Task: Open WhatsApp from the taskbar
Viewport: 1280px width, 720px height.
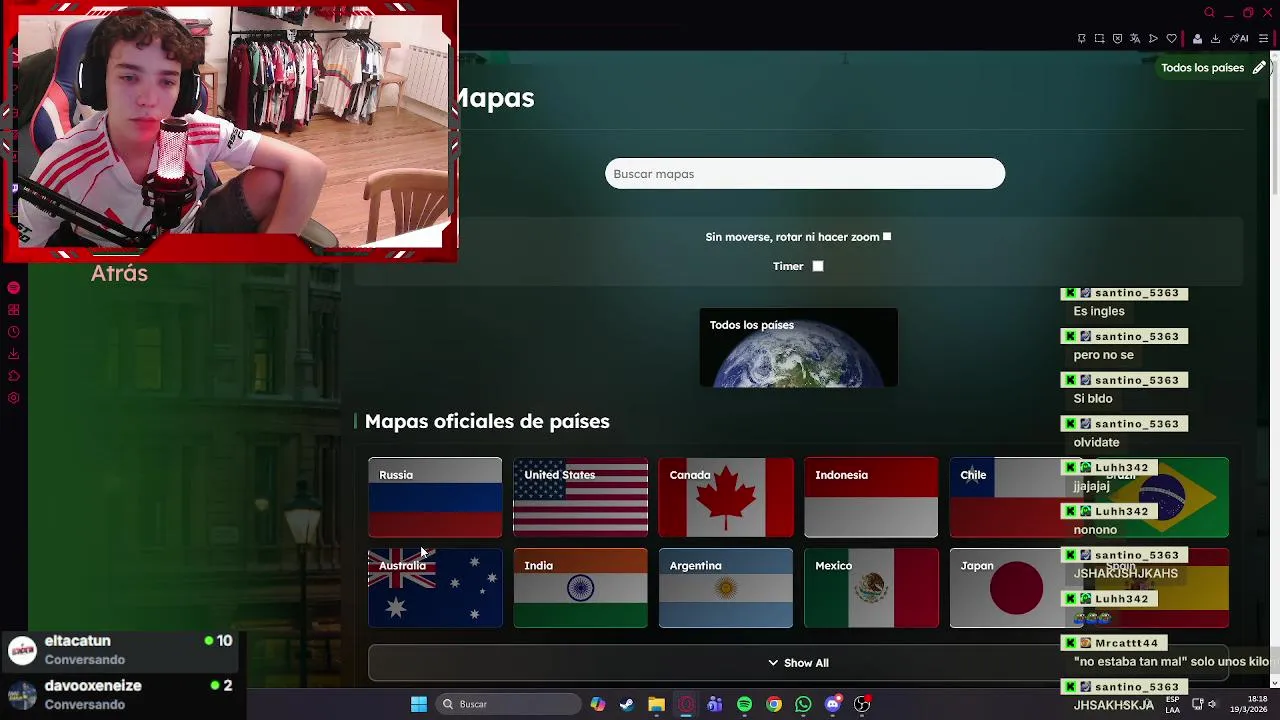Action: coord(803,704)
